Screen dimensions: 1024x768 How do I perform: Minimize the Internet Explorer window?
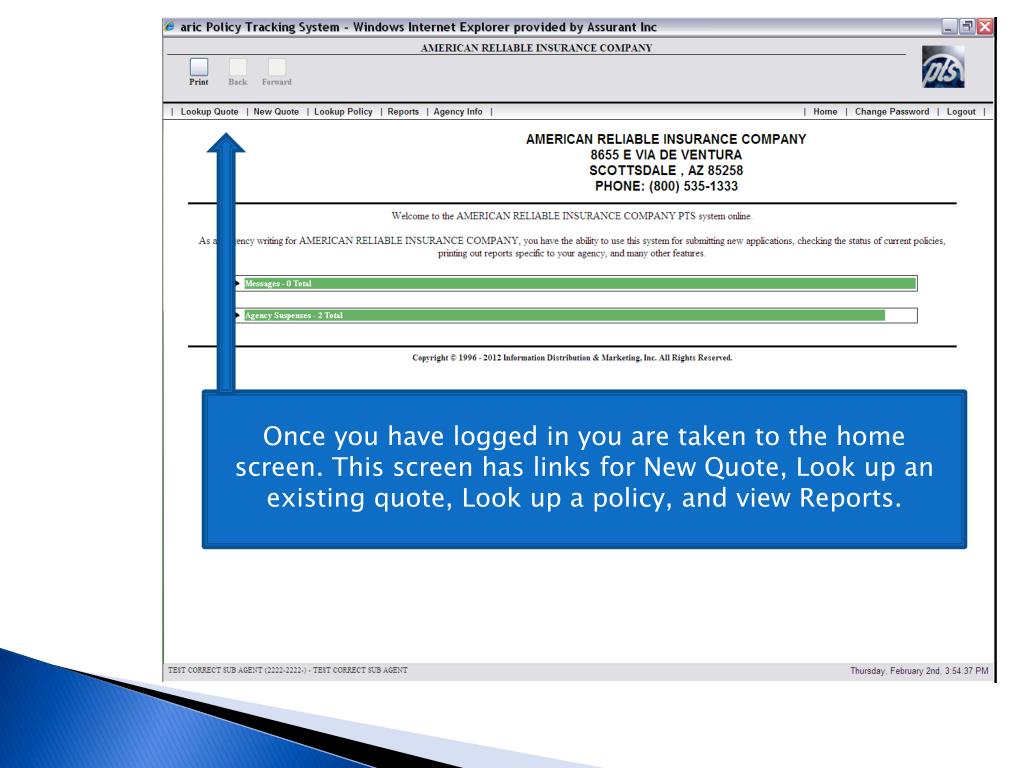(949, 27)
